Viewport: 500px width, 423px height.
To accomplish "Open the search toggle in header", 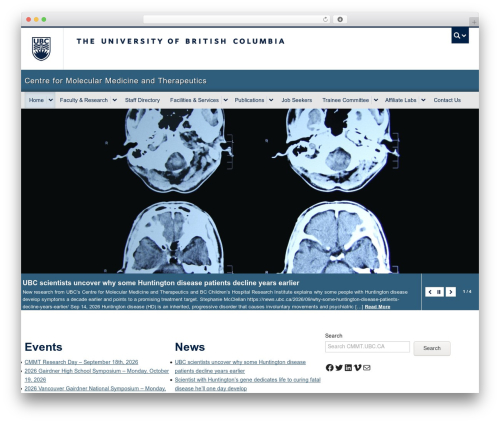I will pos(460,35).
